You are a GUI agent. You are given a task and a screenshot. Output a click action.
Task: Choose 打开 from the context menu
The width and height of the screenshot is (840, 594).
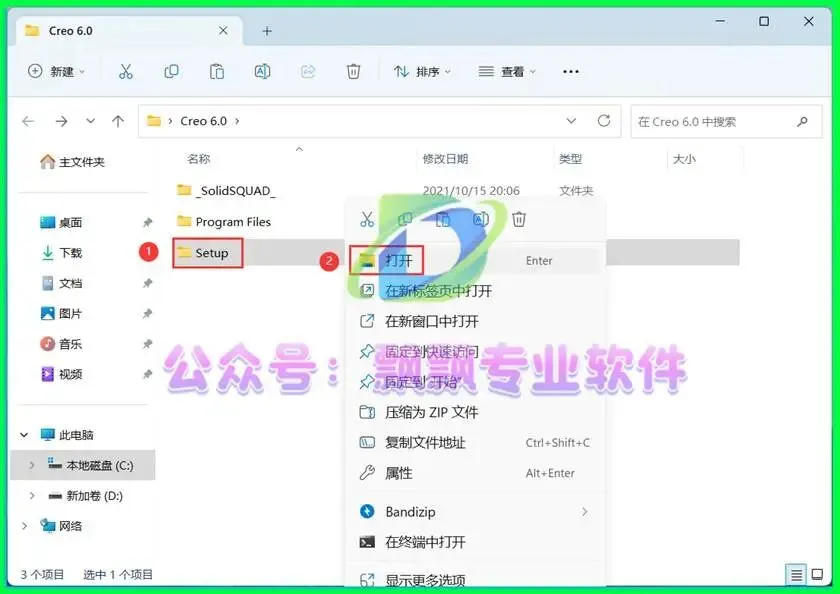475,261
